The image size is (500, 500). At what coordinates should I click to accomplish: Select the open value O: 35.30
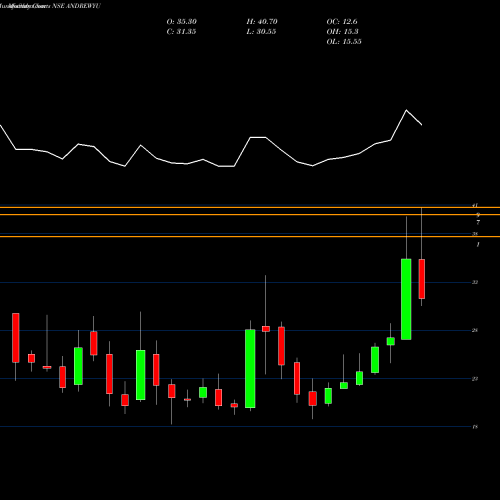tap(182, 22)
